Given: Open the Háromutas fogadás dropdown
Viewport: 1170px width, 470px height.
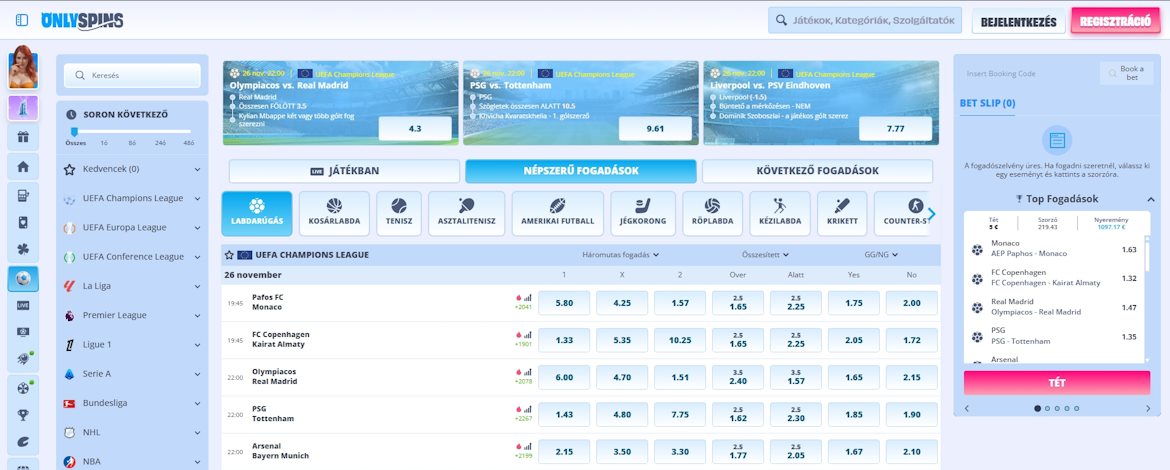Looking at the screenshot, I should 620,255.
